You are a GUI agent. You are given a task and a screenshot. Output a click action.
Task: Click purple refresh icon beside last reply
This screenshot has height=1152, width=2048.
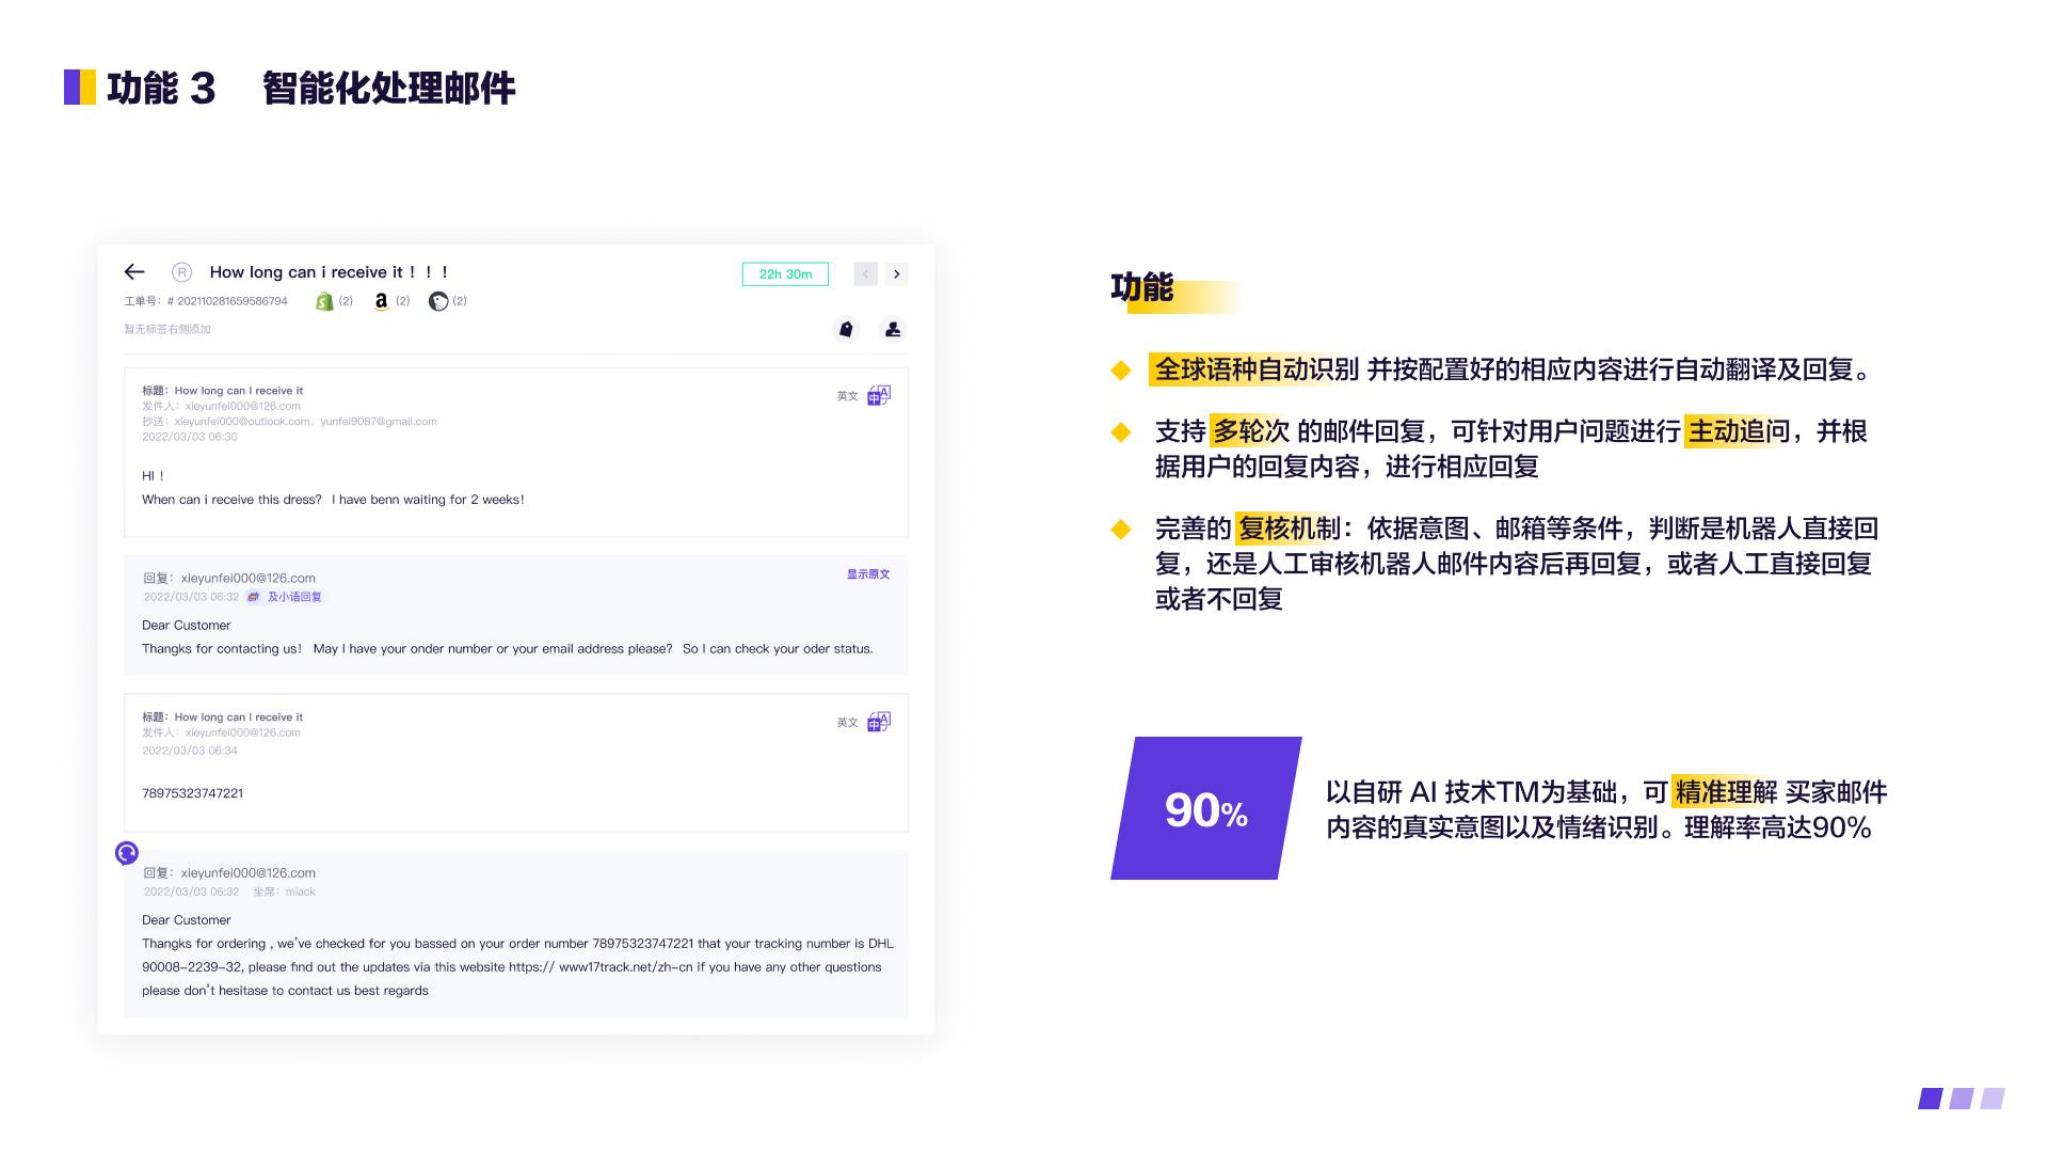tap(127, 853)
